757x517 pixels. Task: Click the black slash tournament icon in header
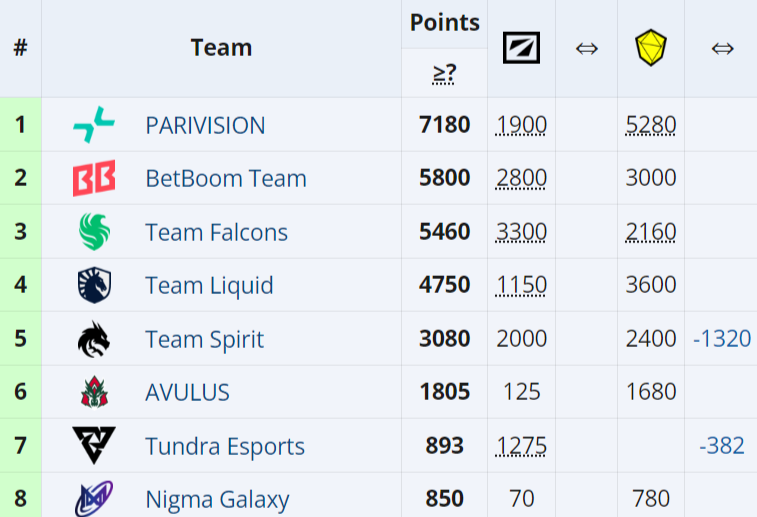coord(521,48)
